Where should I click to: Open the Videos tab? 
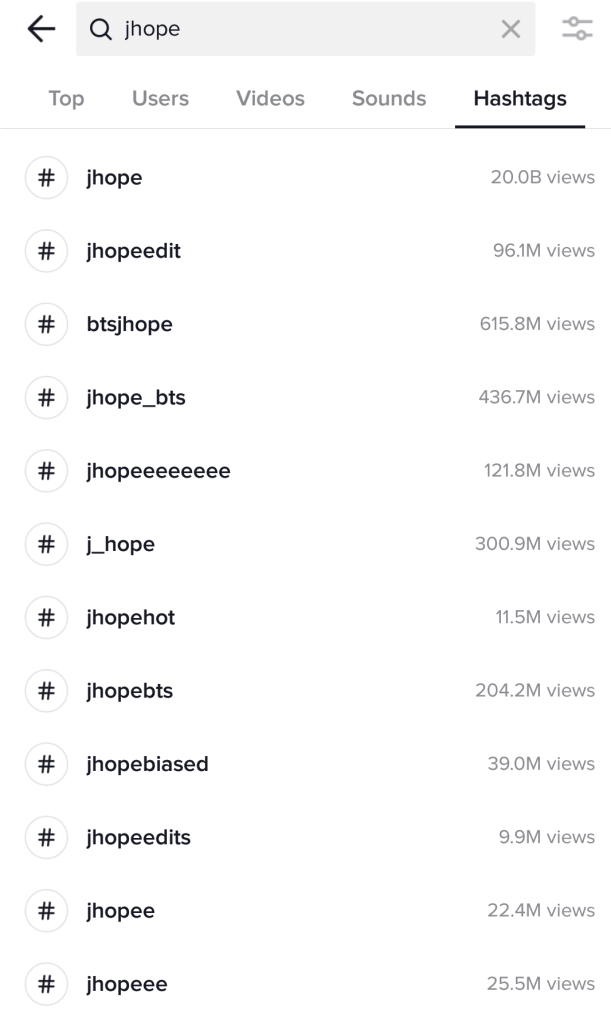pyautogui.click(x=270, y=99)
